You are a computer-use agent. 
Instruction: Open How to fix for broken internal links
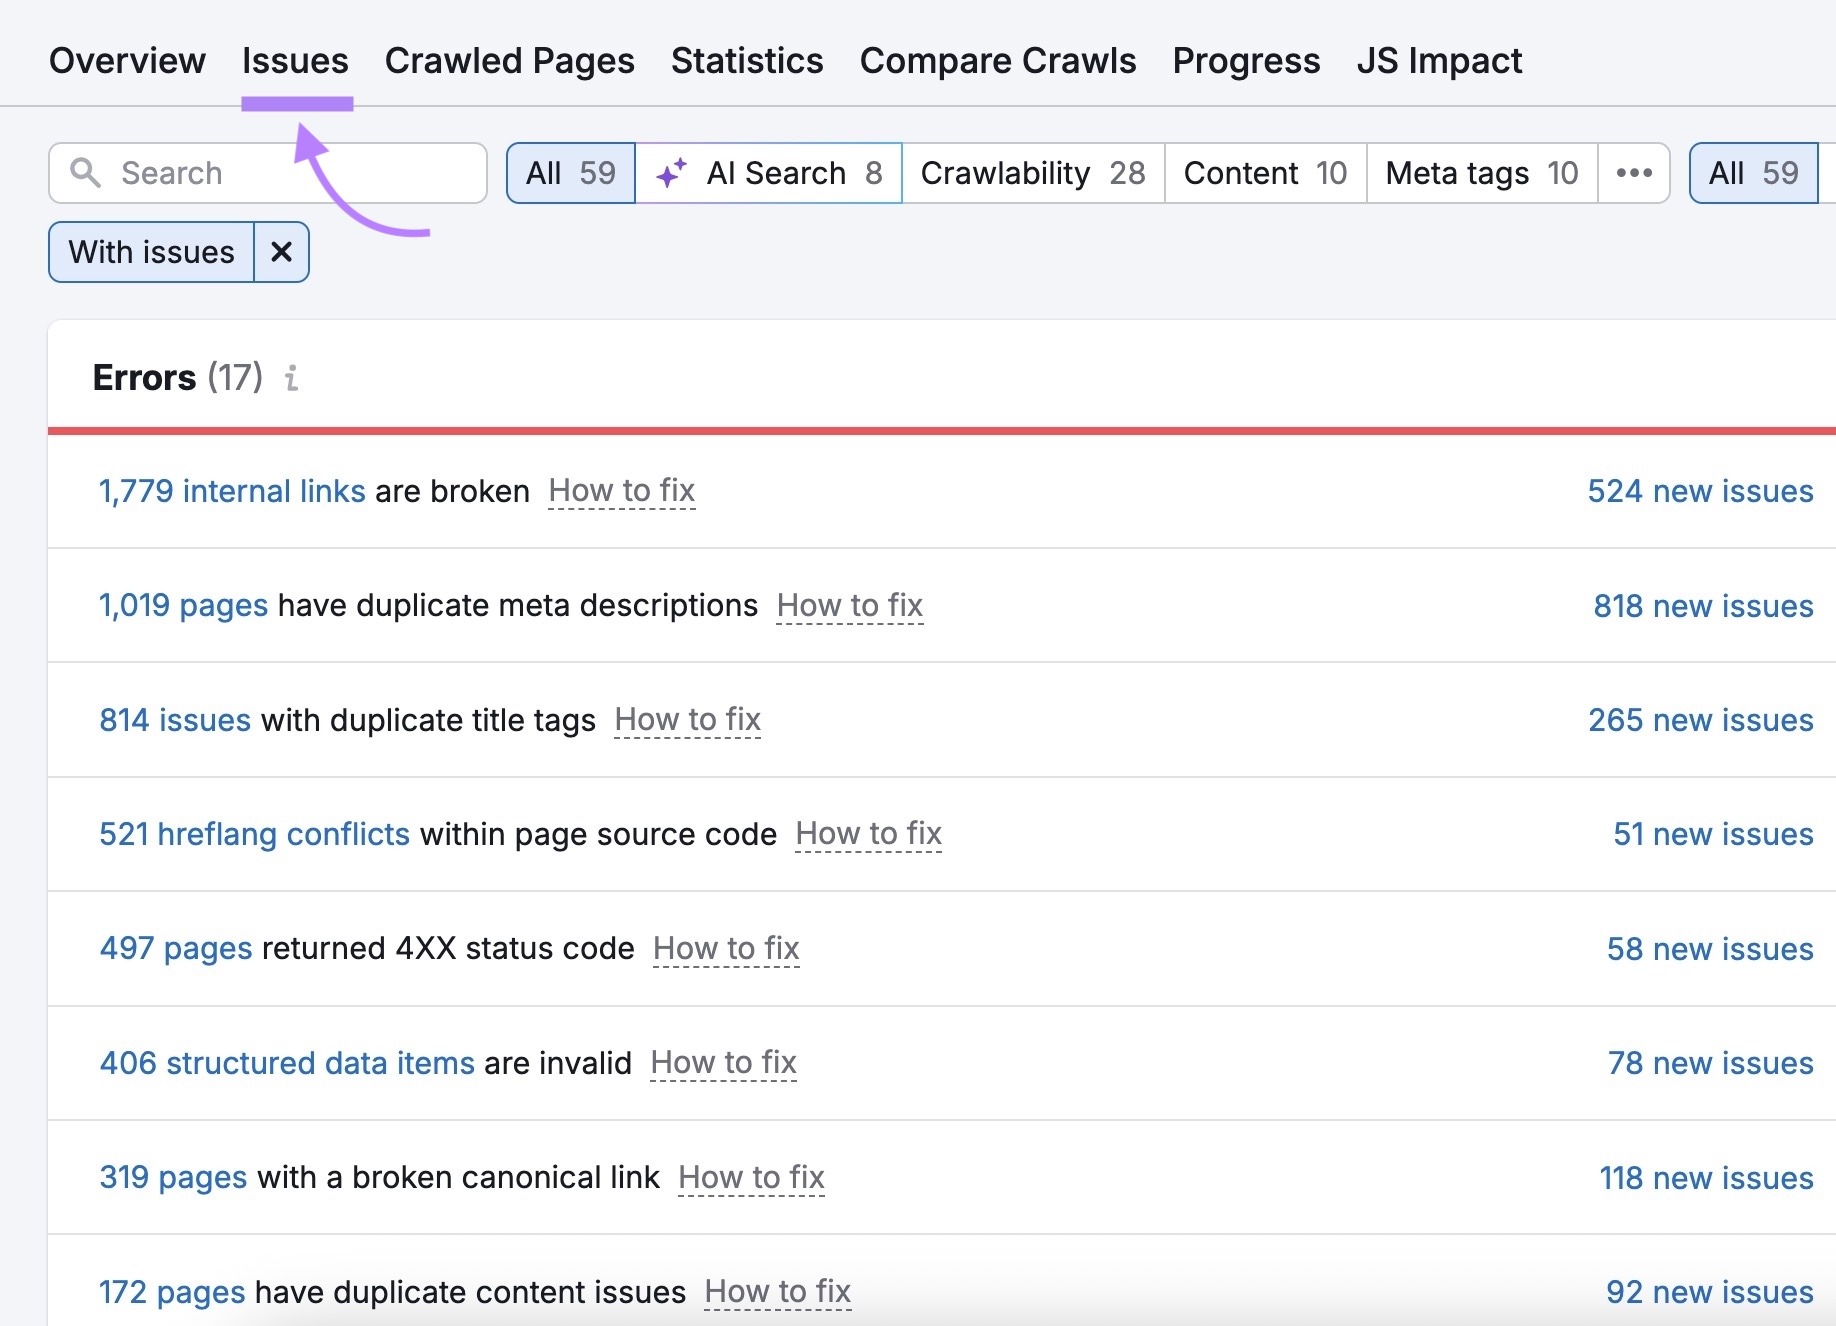point(621,490)
